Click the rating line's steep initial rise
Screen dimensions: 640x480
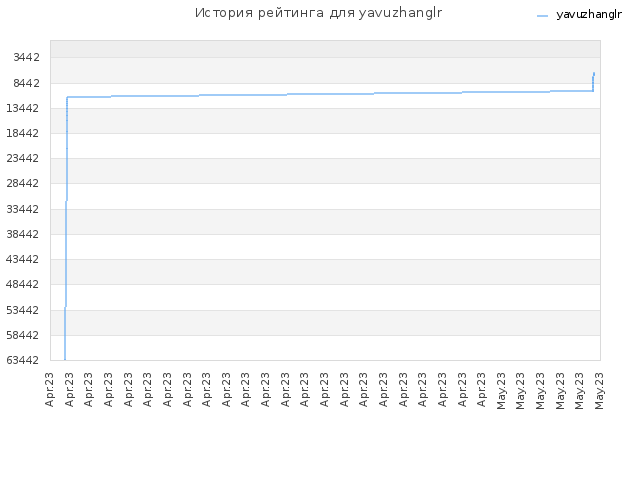pos(66,229)
